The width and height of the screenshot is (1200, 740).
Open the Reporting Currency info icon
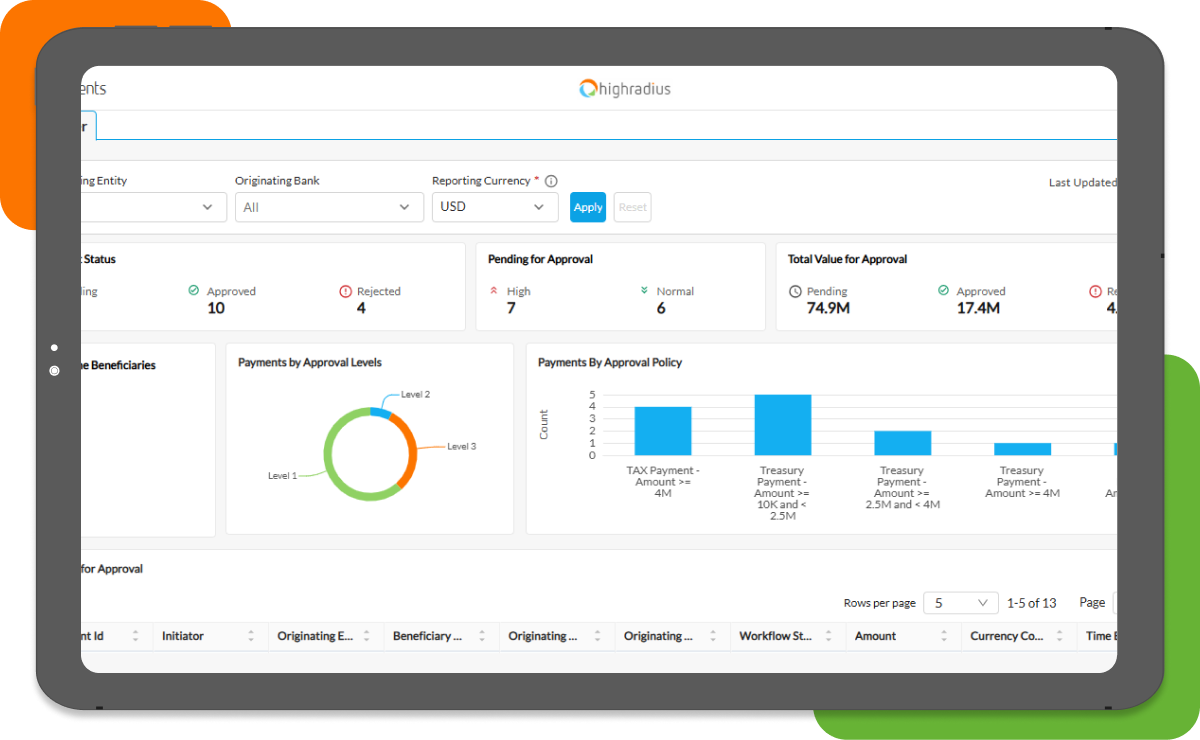551,181
